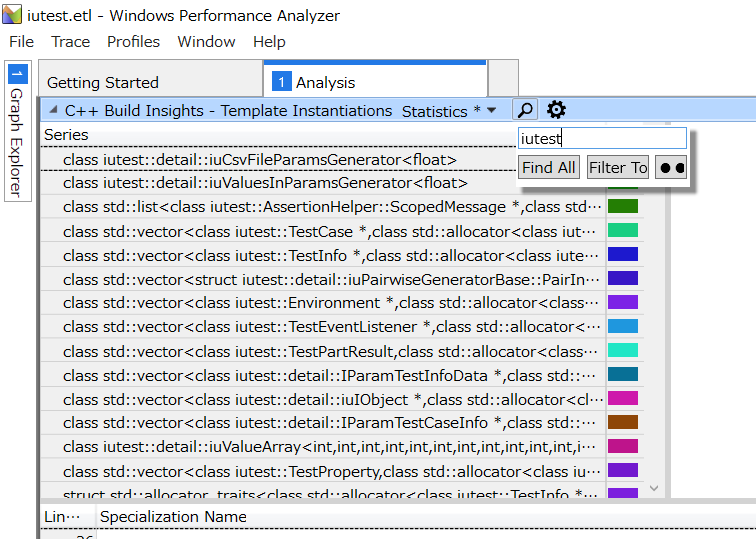Click the Analysis tab number badge
The height and width of the screenshot is (539, 756).
click(282, 81)
